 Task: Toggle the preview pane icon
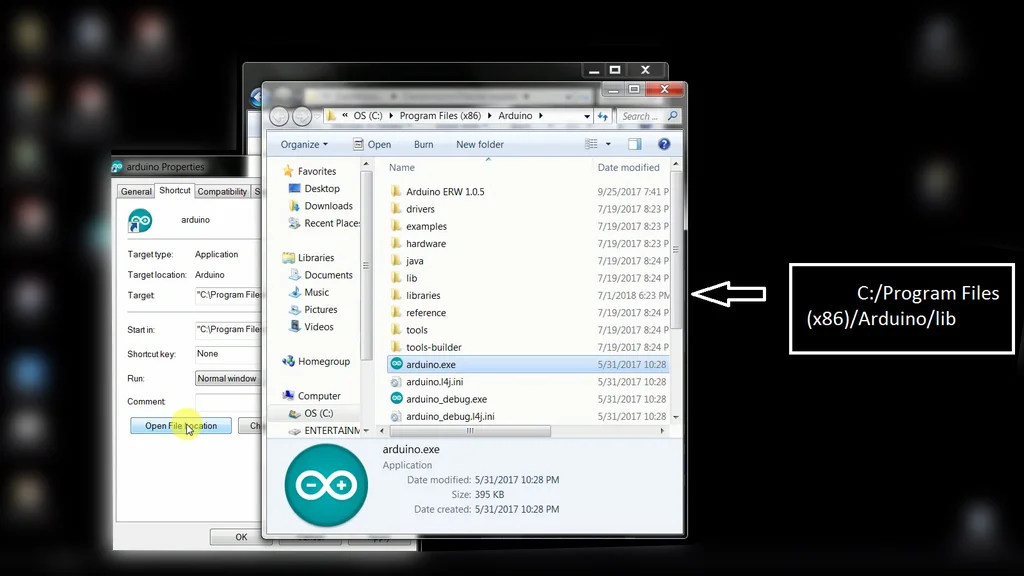pos(635,144)
